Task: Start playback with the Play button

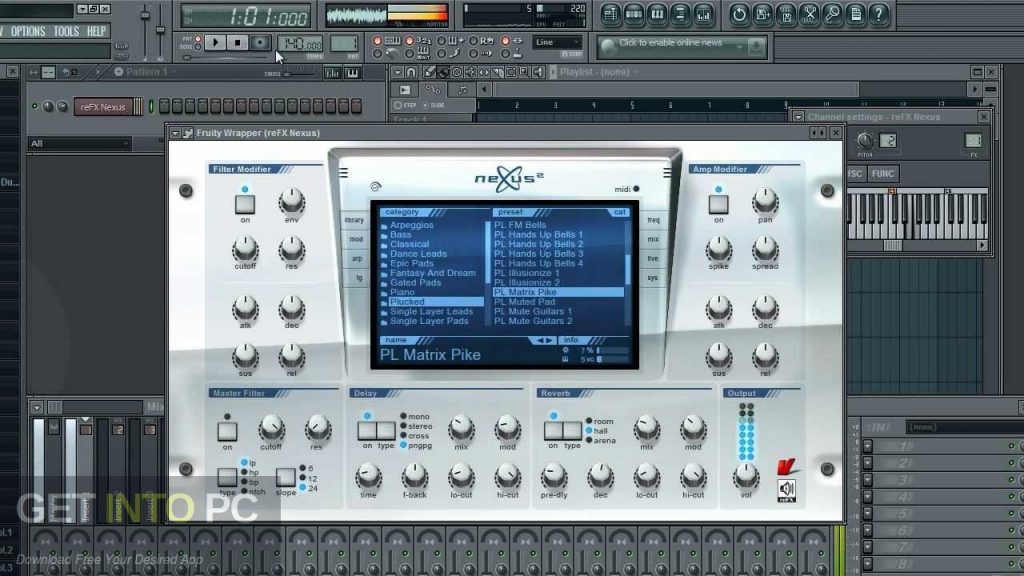Action: 215,43
